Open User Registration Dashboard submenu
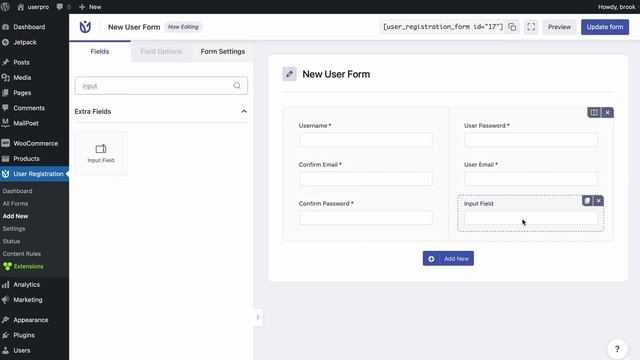 point(17,191)
